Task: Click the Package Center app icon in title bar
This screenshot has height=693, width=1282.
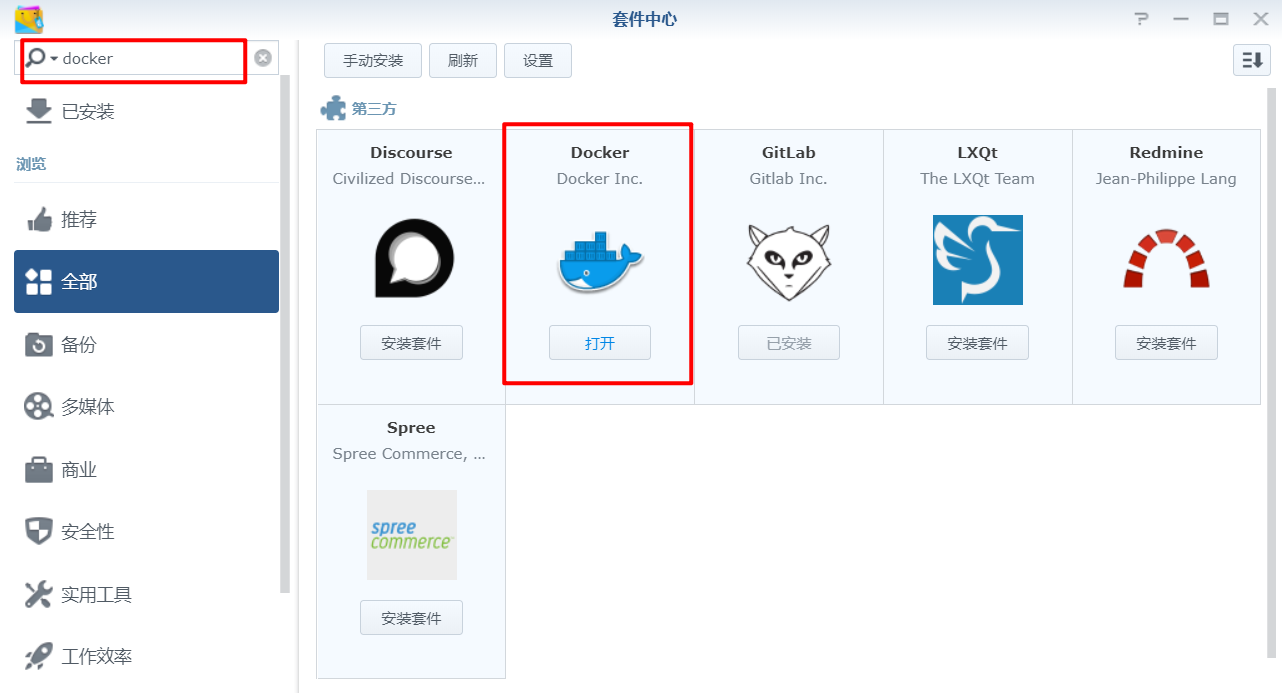Action: (x=29, y=19)
